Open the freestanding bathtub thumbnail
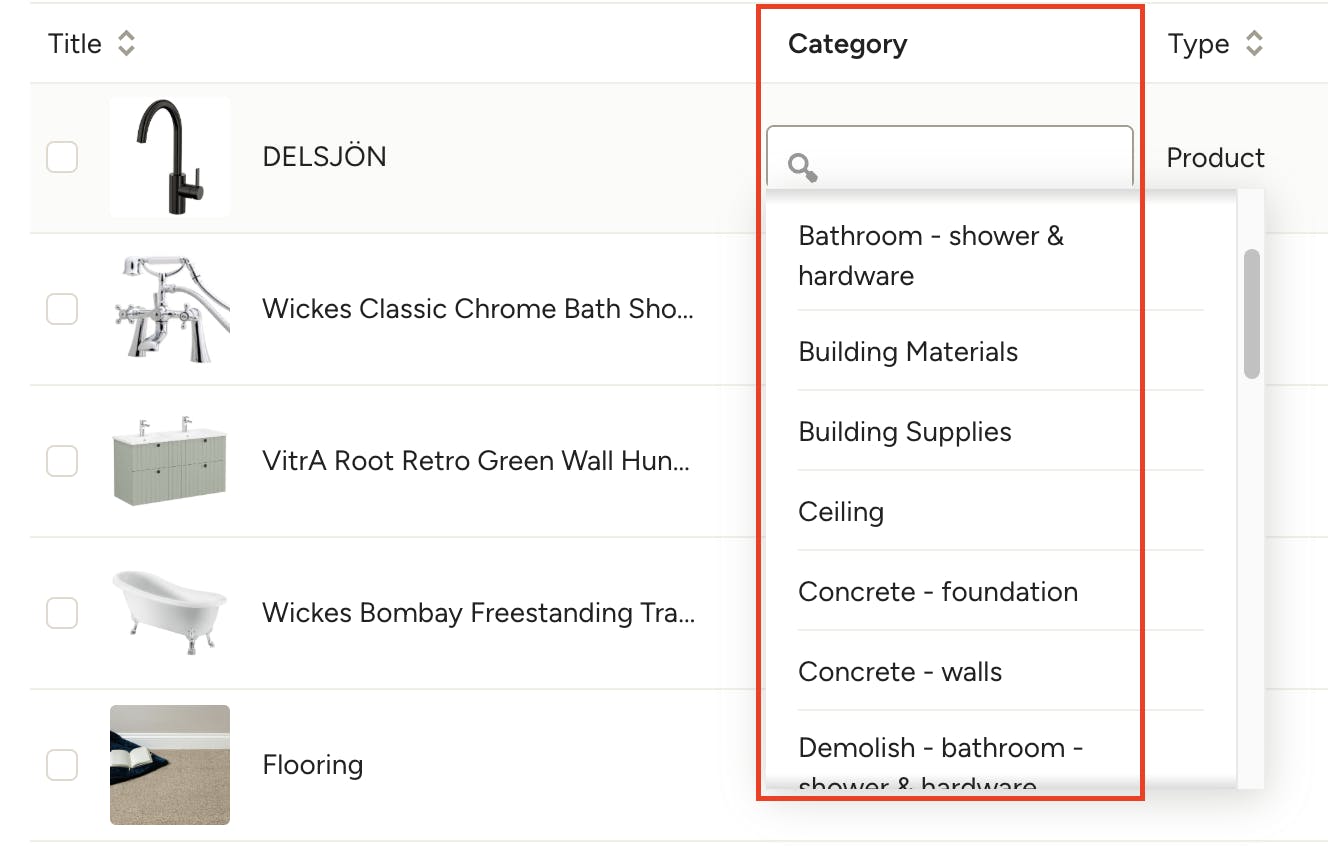The height and width of the screenshot is (846, 1328). click(170, 613)
